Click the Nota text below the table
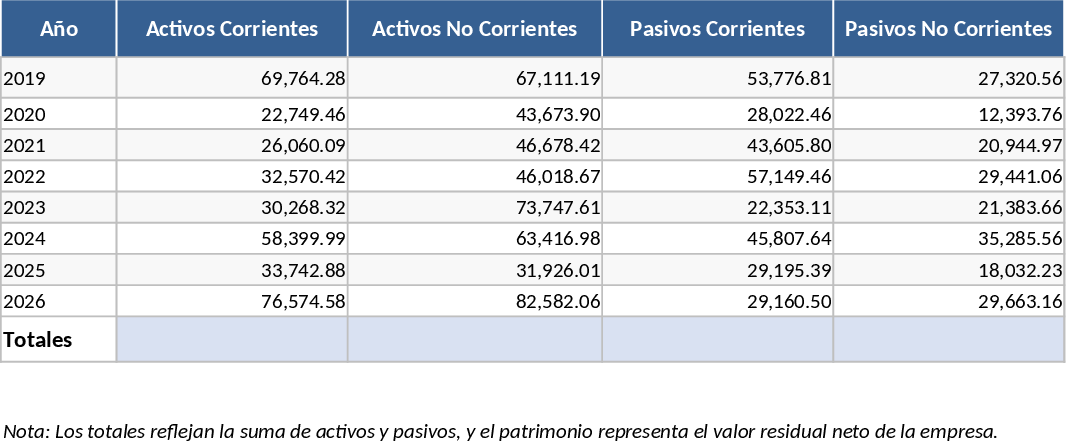1066x441 pixels. click(x=500, y=431)
